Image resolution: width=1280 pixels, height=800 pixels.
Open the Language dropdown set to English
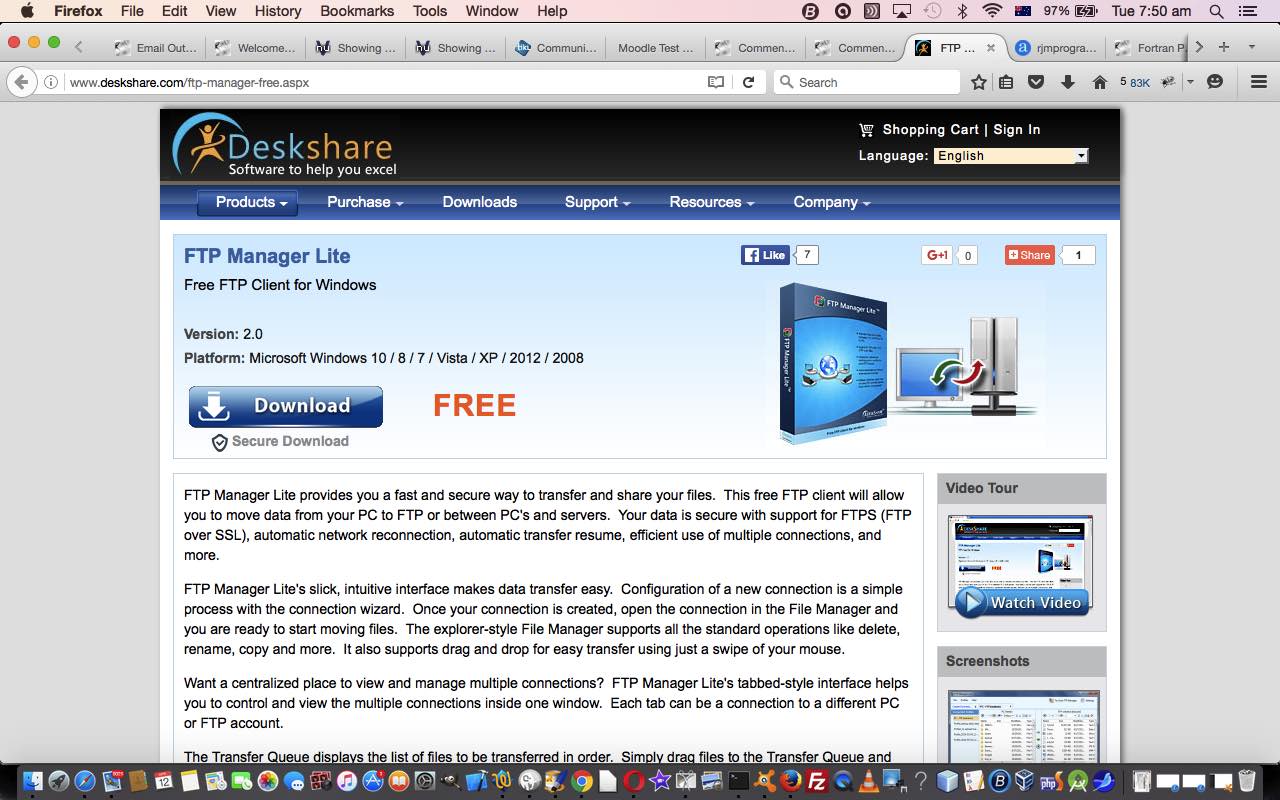point(1010,156)
